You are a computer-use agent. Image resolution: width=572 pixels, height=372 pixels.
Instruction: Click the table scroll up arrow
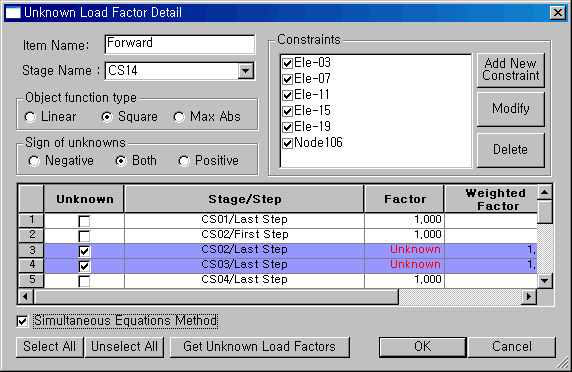pyautogui.click(x=545, y=193)
